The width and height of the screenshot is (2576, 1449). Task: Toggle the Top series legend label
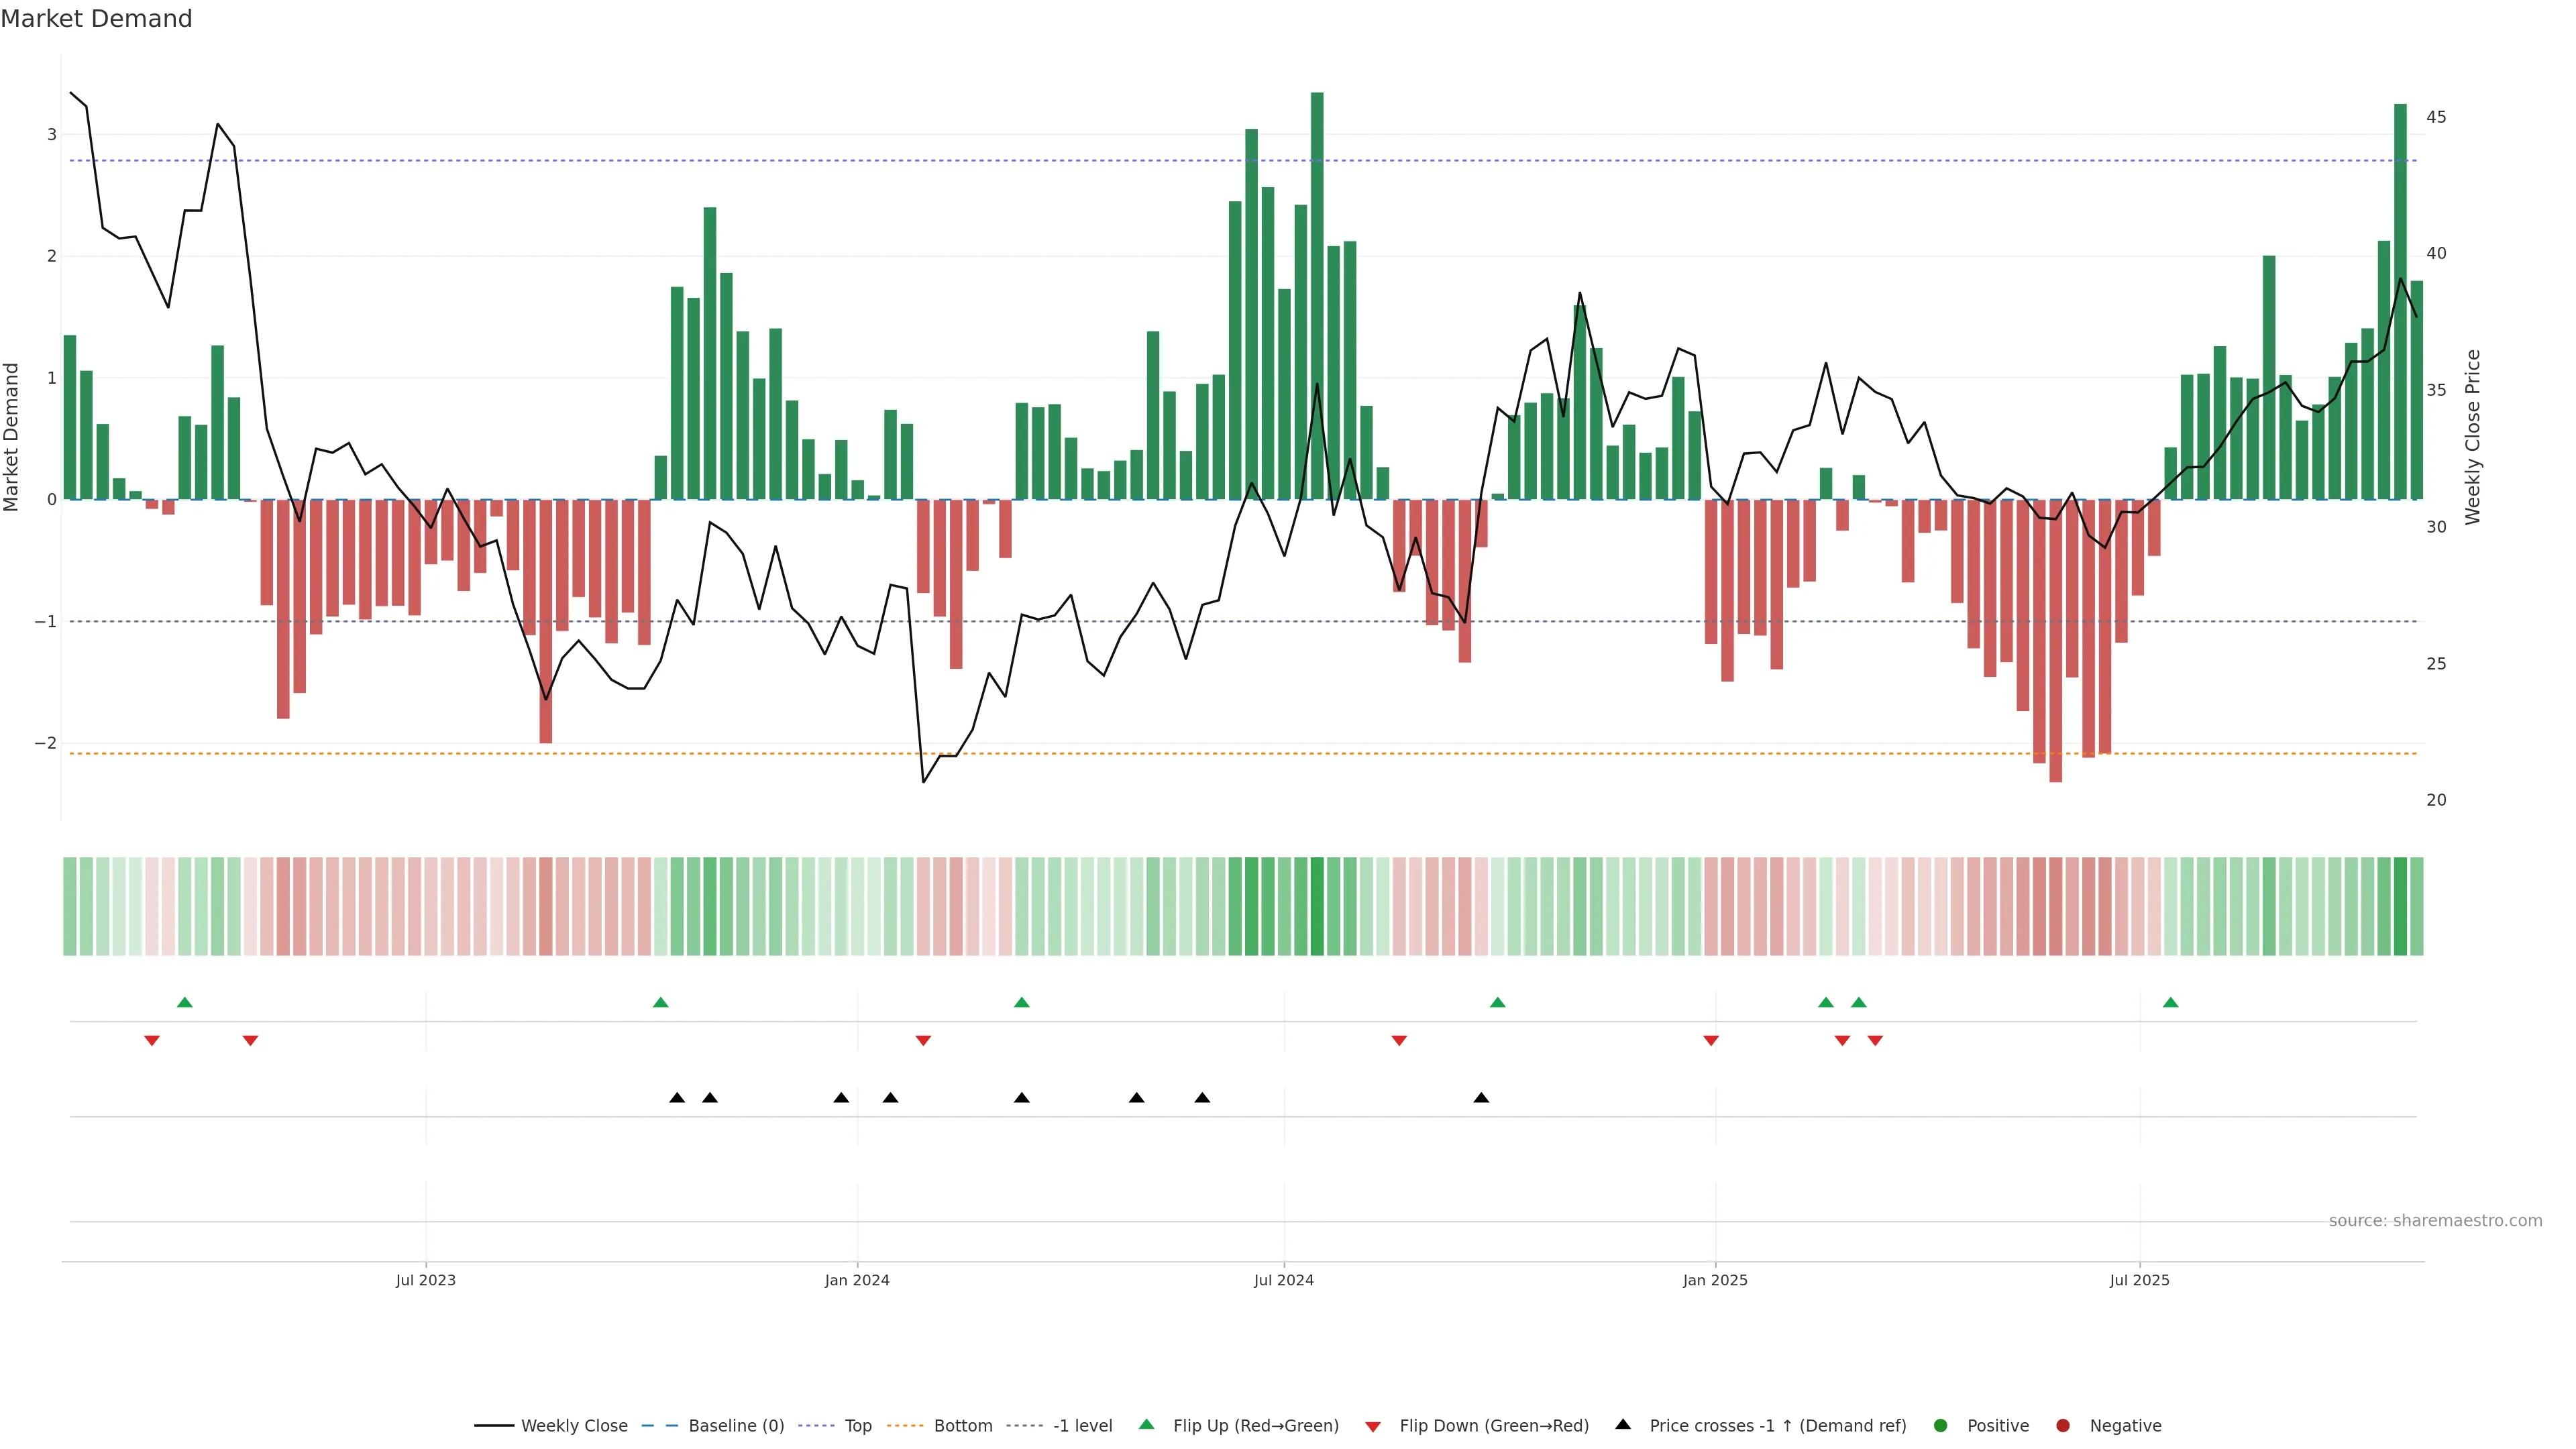[x=858, y=1425]
